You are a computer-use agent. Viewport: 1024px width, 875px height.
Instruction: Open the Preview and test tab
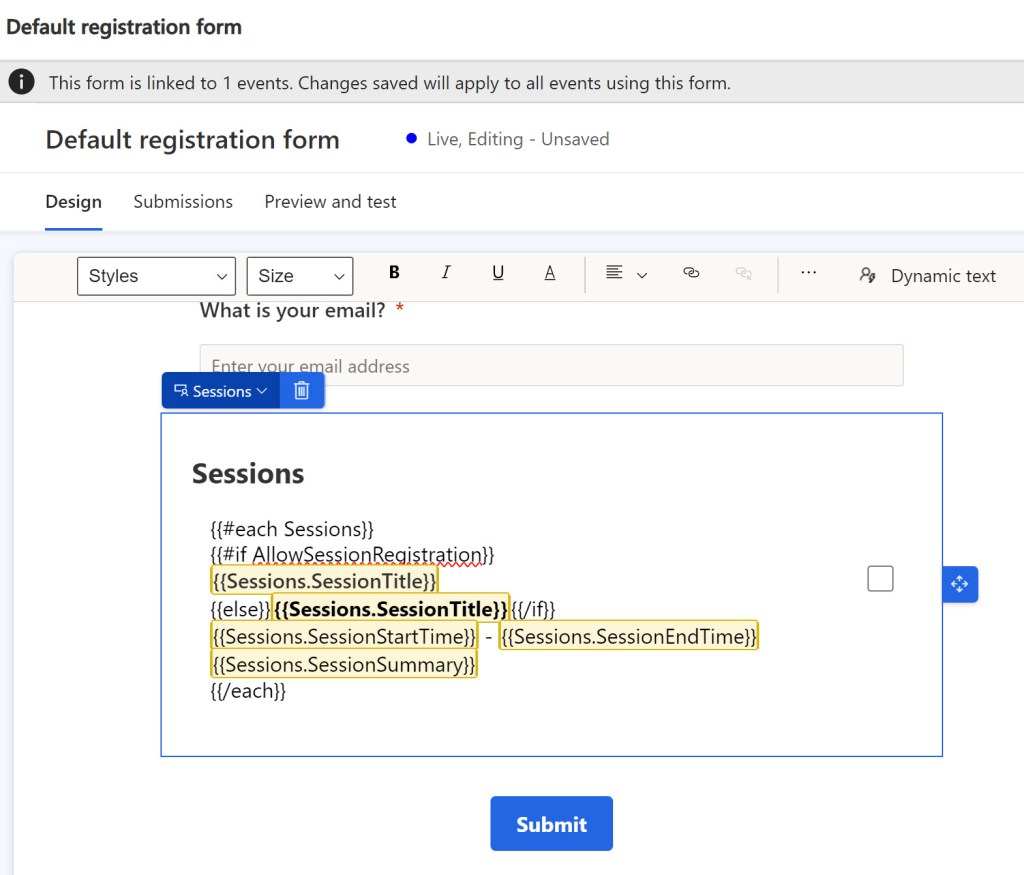pyautogui.click(x=330, y=202)
